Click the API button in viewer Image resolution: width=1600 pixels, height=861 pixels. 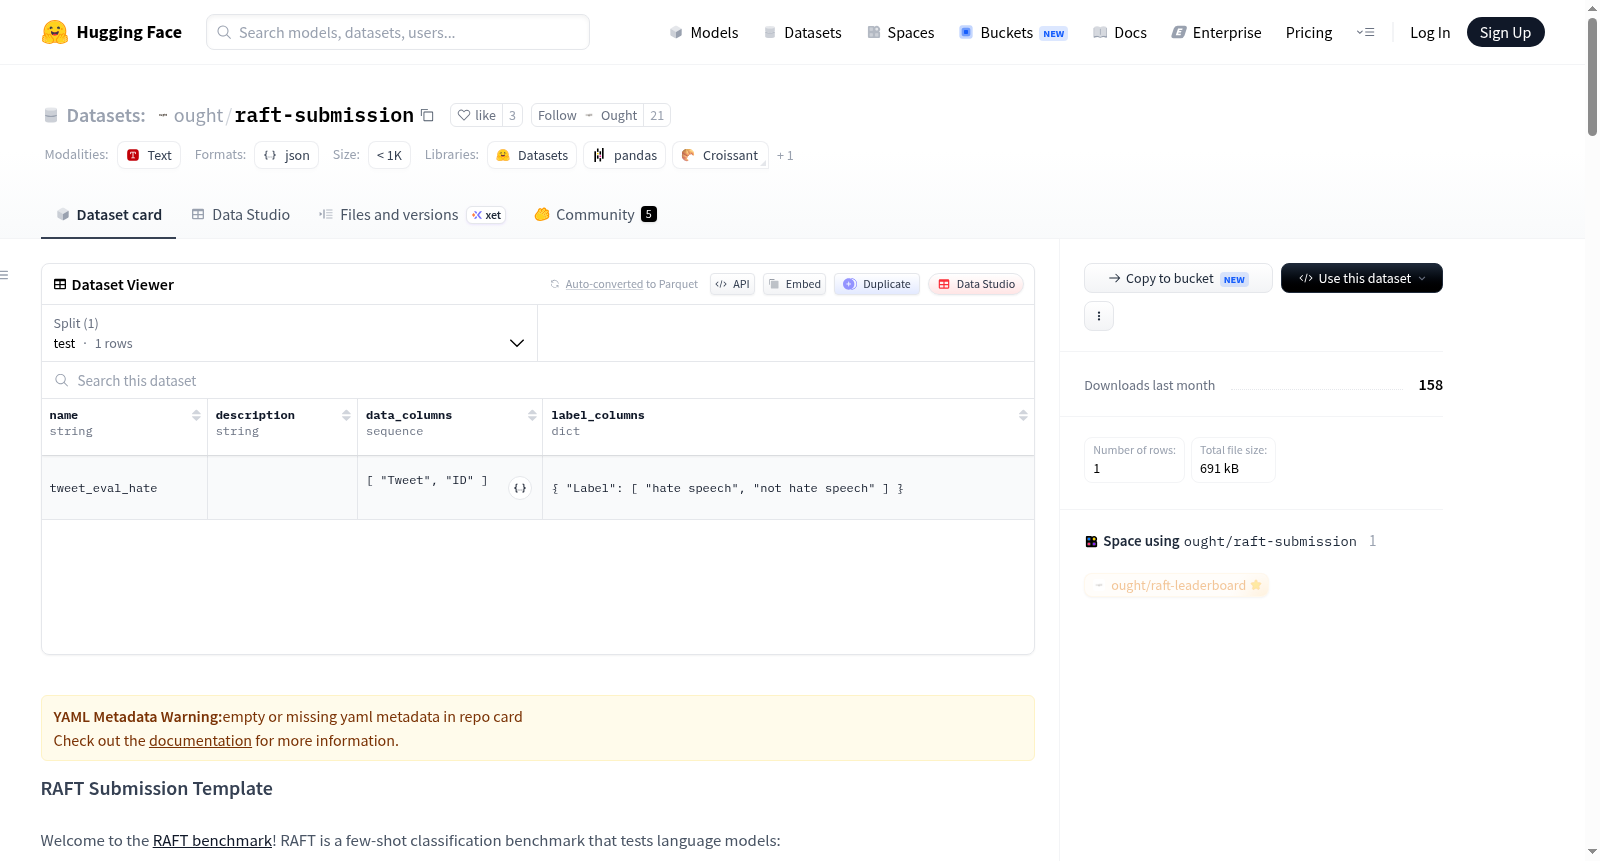click(732, 284)
